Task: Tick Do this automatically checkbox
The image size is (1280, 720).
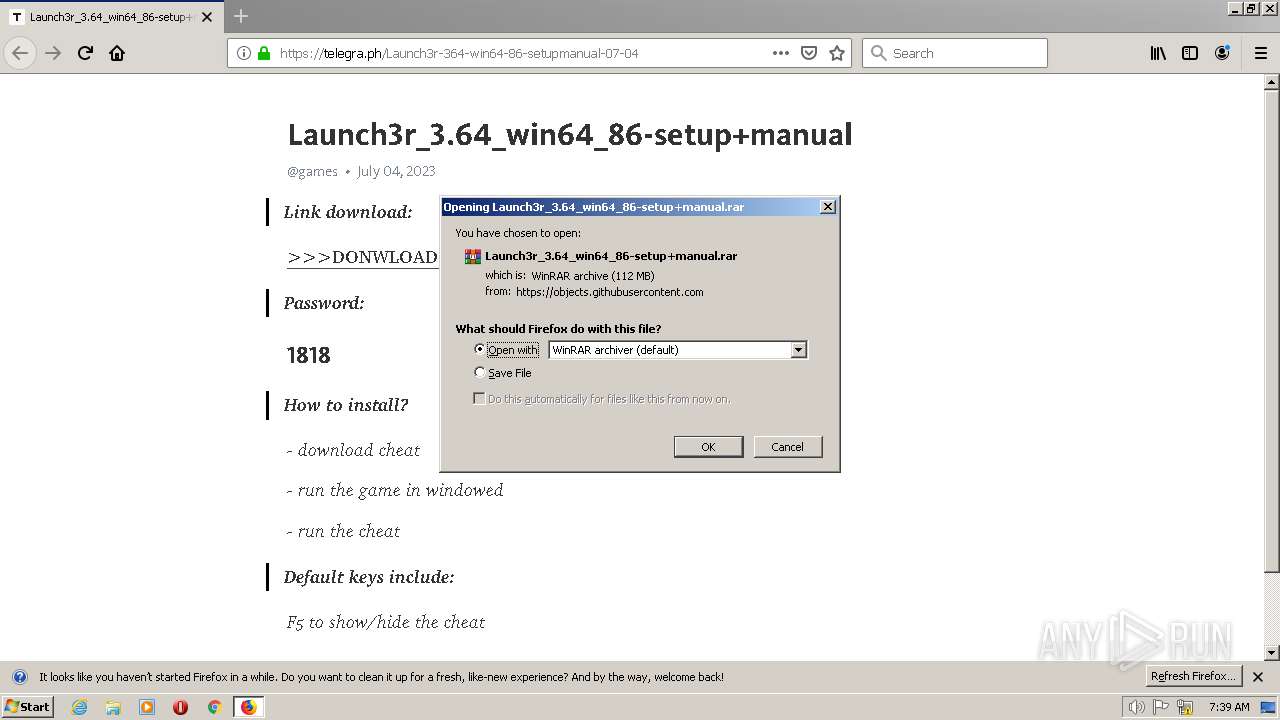Action: [x=480, y=398]
